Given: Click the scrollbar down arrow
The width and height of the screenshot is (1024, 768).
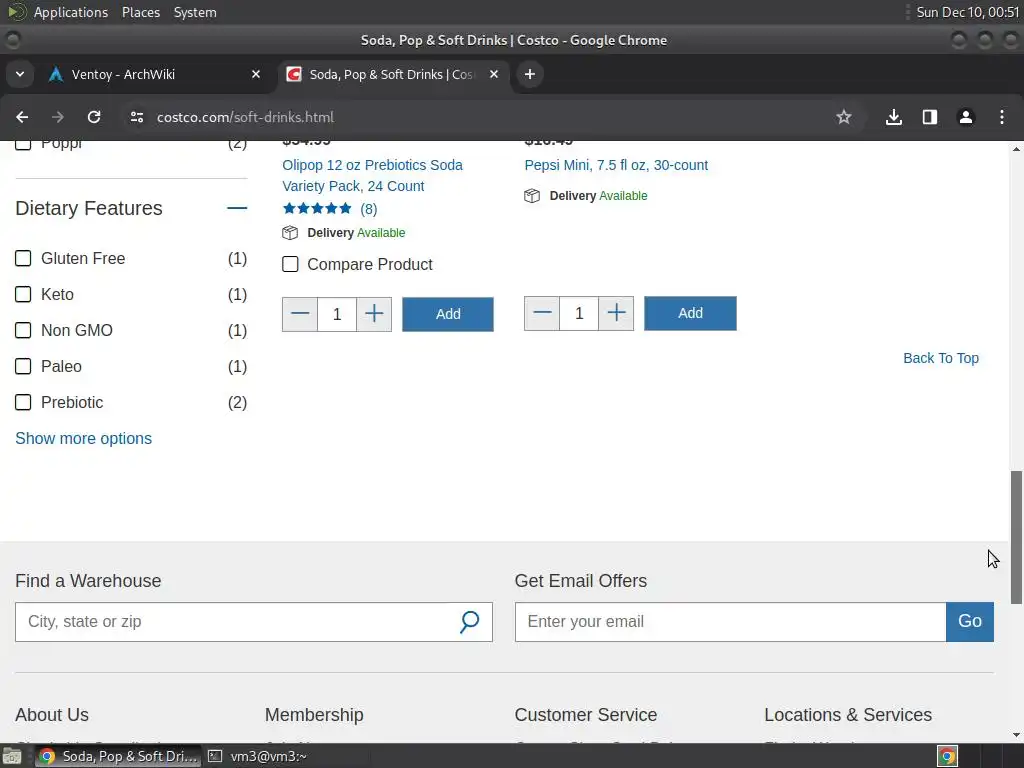Looking at the screenshot, I should 1016,735.
